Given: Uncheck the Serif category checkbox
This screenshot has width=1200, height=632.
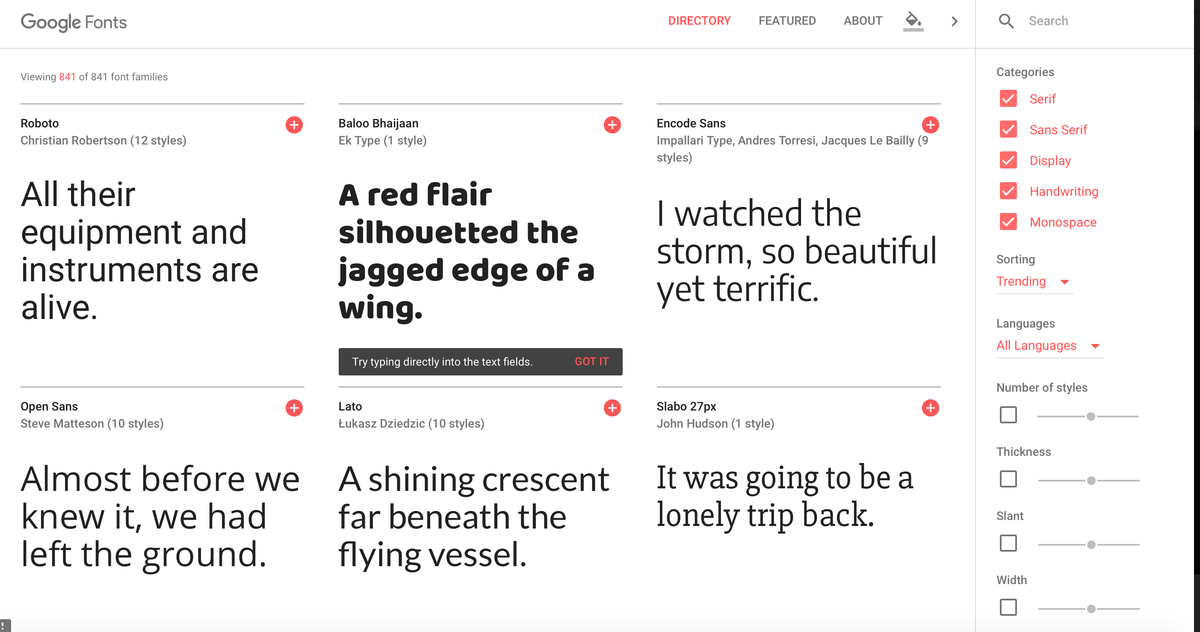Looking at the screenshot, I should [x=1009, y=99].
